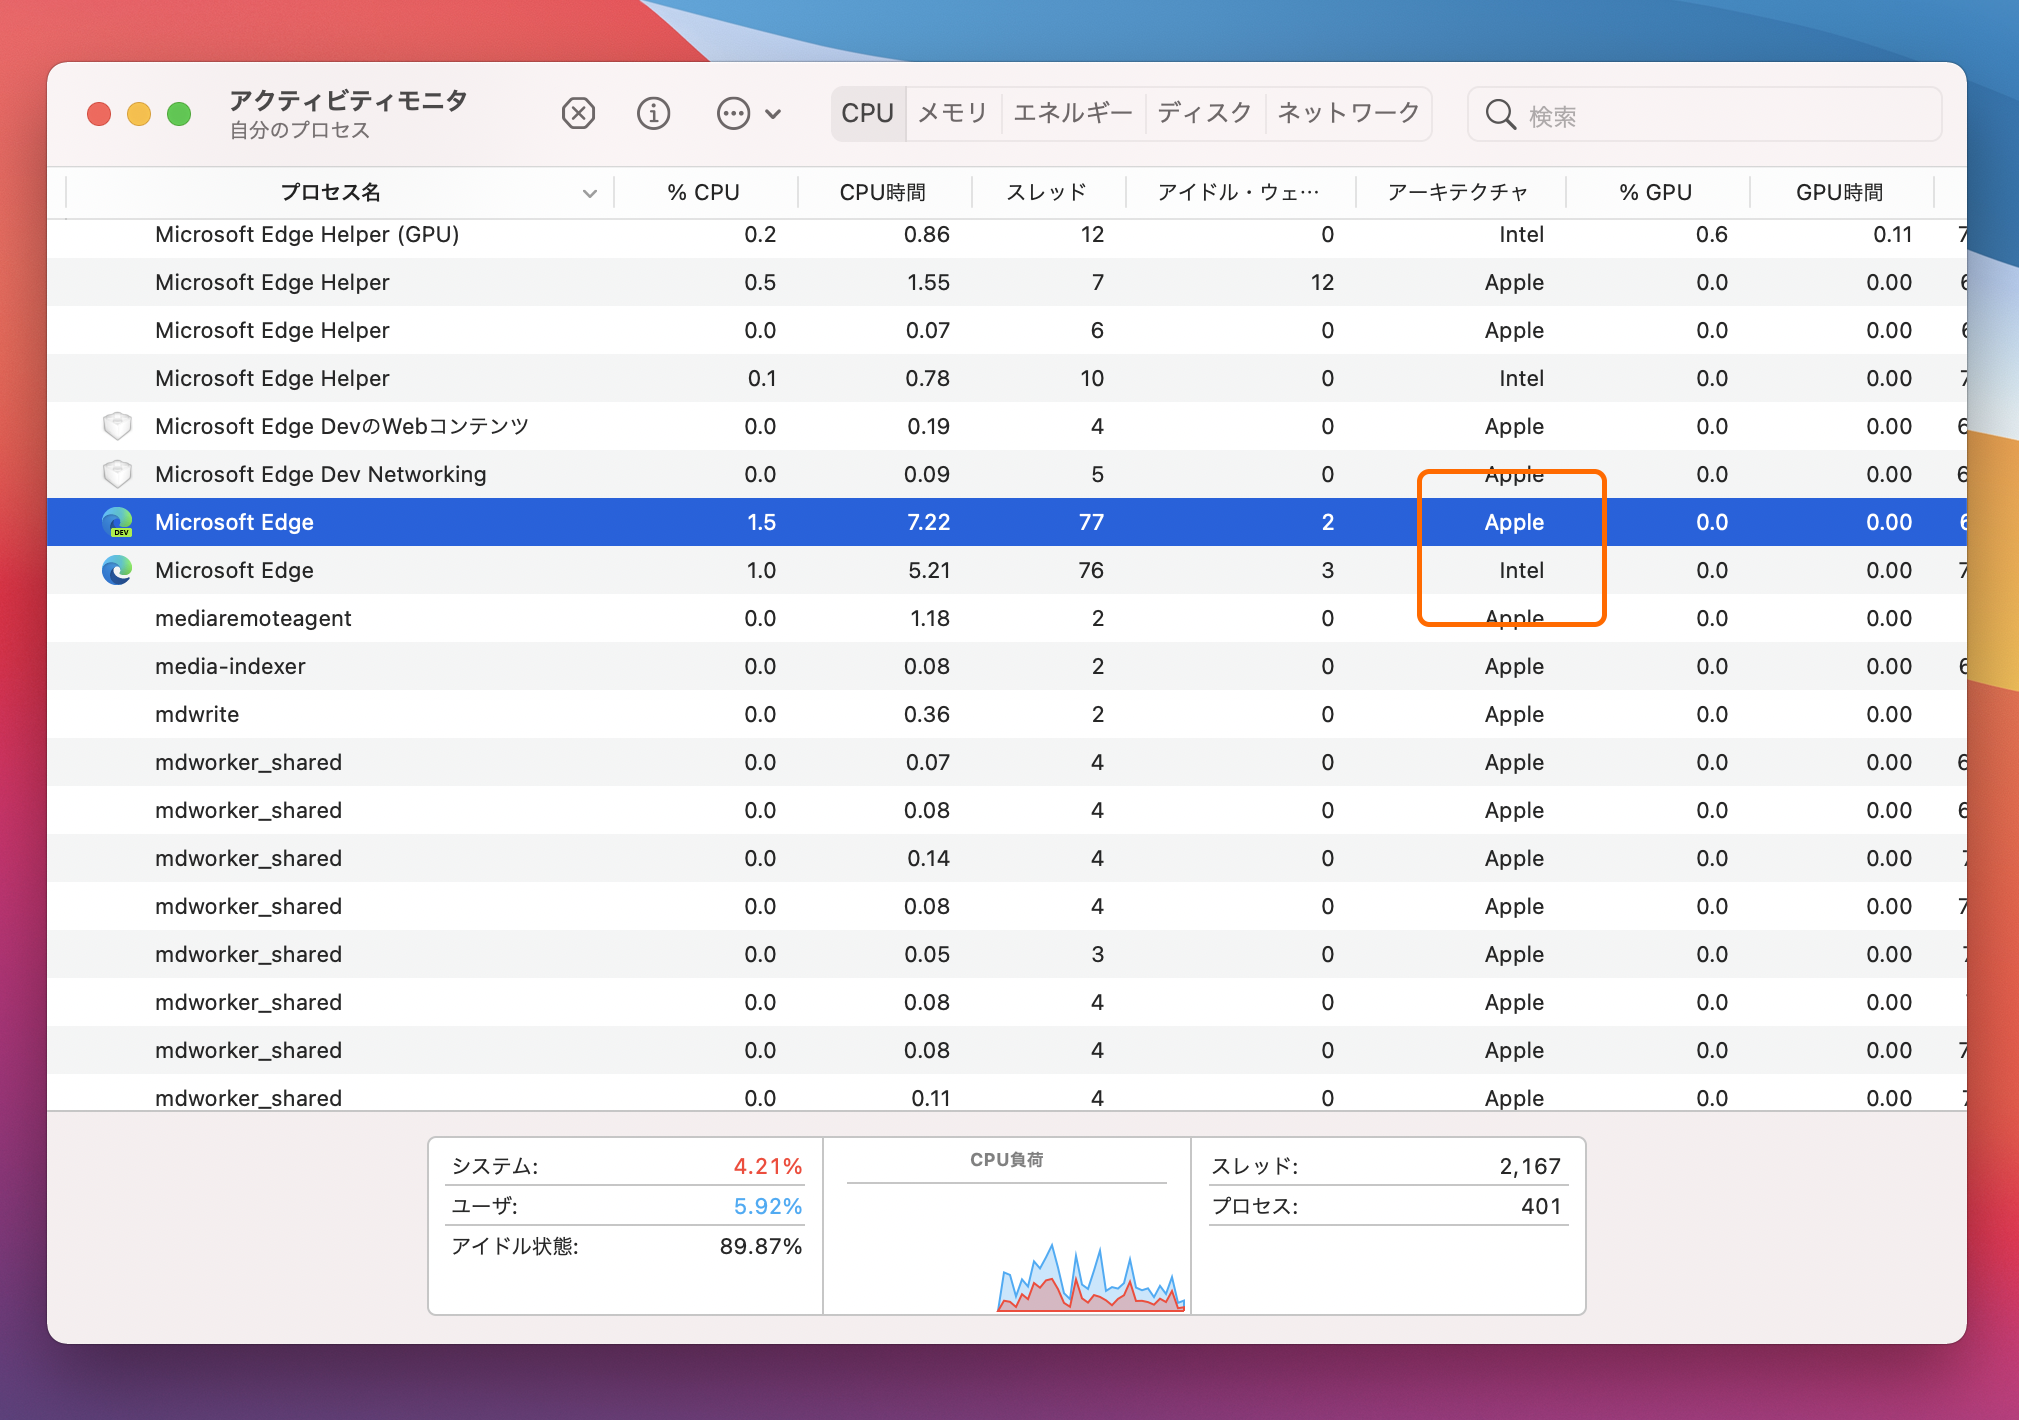Click the Microsoft Edge stable browser icon
2019x1420 pixels.
[x=117, y=570]
